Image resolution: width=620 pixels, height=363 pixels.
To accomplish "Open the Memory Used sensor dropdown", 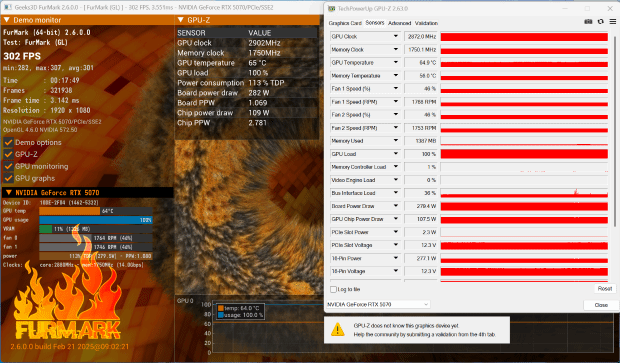I will [x=395, y=141].
